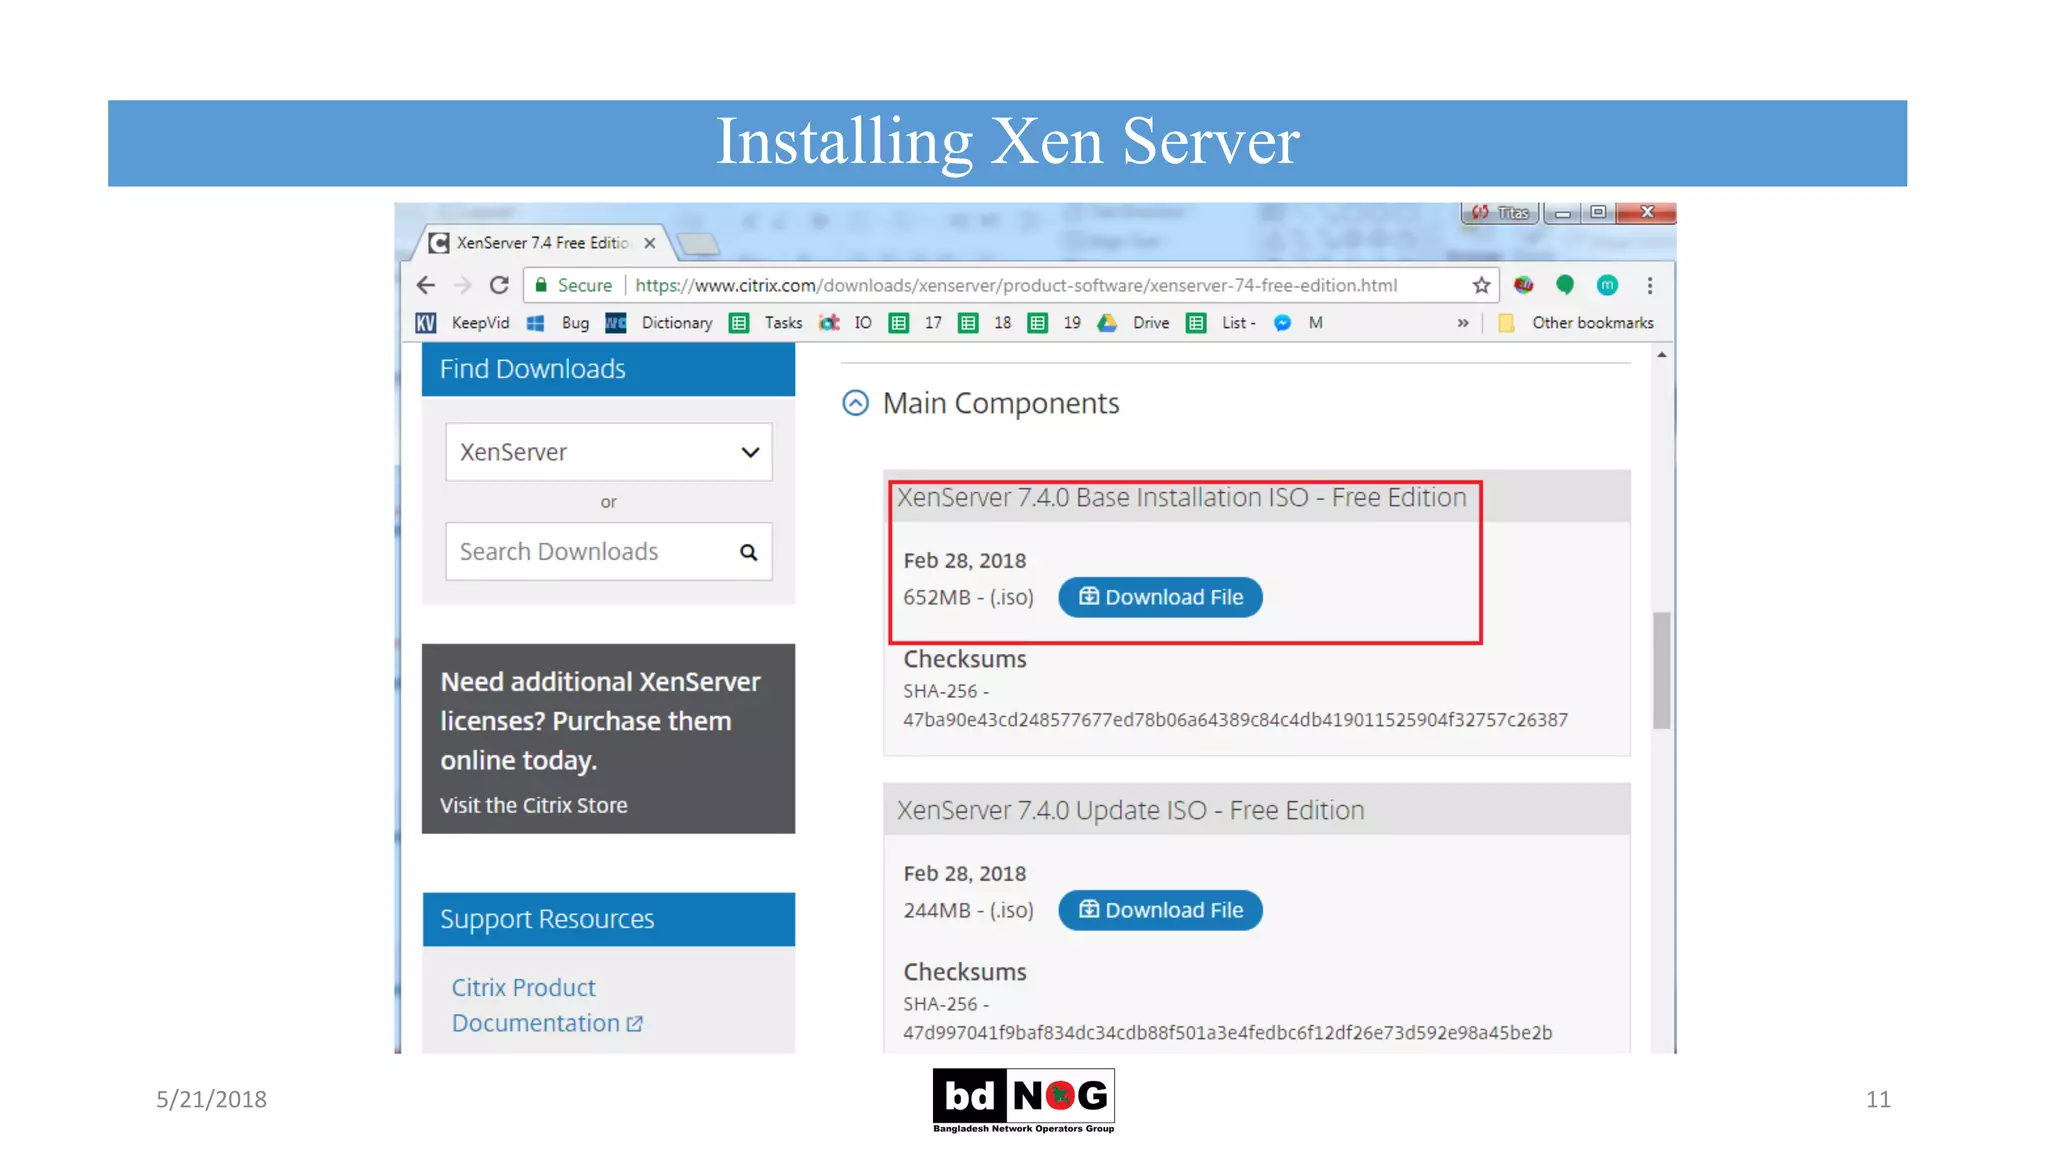The width and height of the screenshot is (2048, 1152).
Task: Open the Google Drive bookmark
Action: (1133, 323)
